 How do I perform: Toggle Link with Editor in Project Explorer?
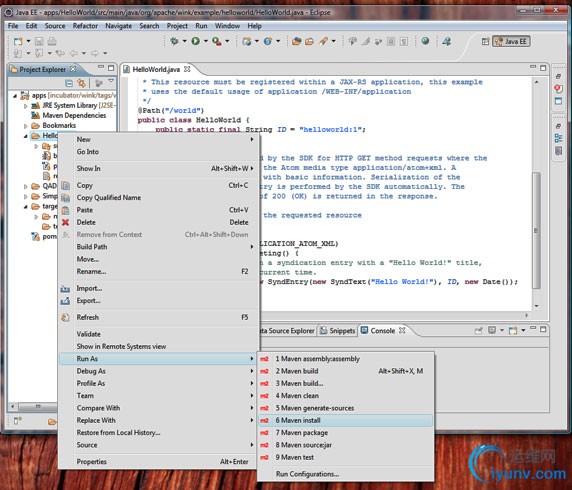tap(81, 83)
